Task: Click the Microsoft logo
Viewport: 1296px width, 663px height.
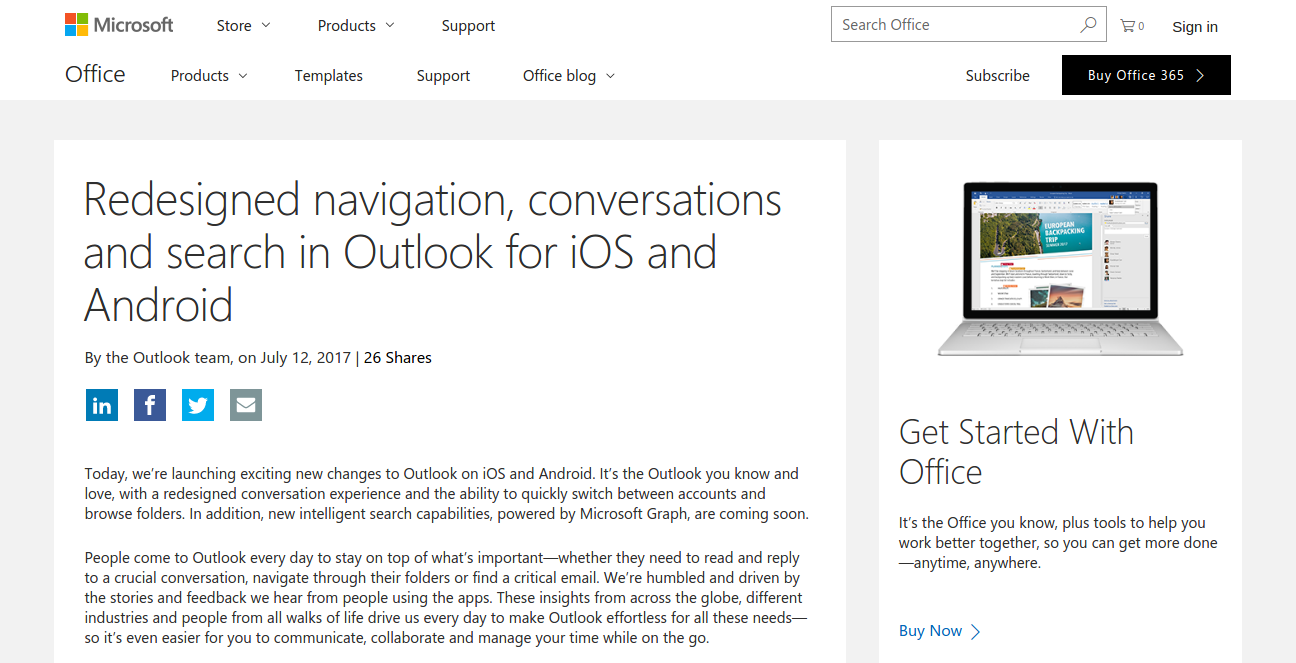Action: point(119,25)
